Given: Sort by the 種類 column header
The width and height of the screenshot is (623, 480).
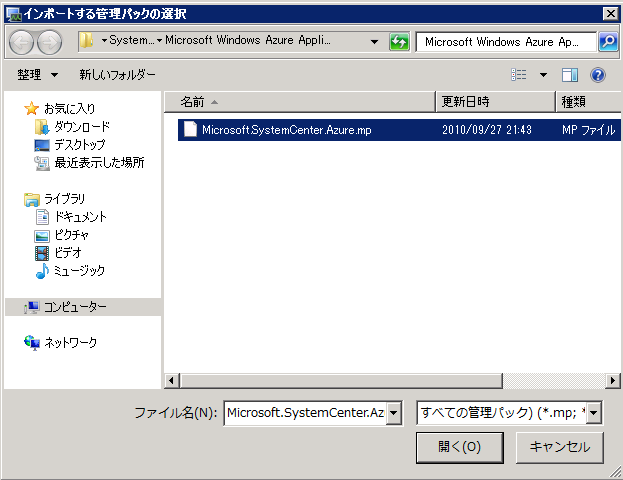Looking at the screenshot, I should pyautogui.click(x=588, y=102).
